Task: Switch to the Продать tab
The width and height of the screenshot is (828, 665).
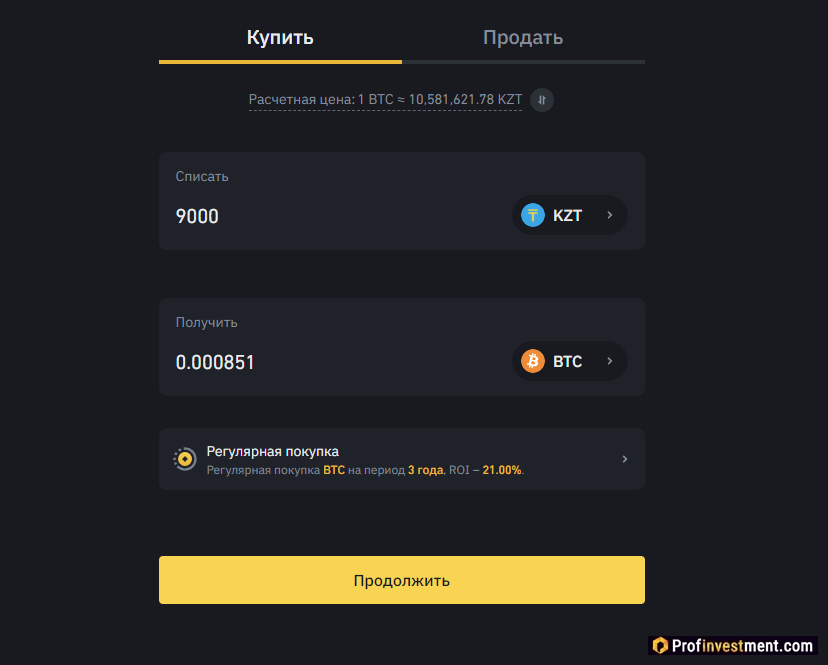Action: pos(523,38)
